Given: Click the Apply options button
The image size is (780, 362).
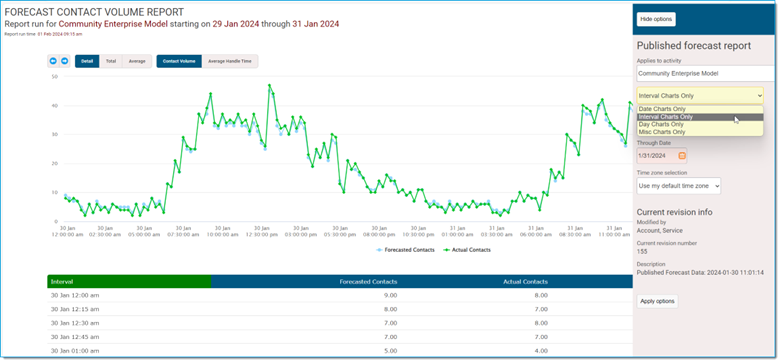Looking at the screenshot, I should pos(657,301).
